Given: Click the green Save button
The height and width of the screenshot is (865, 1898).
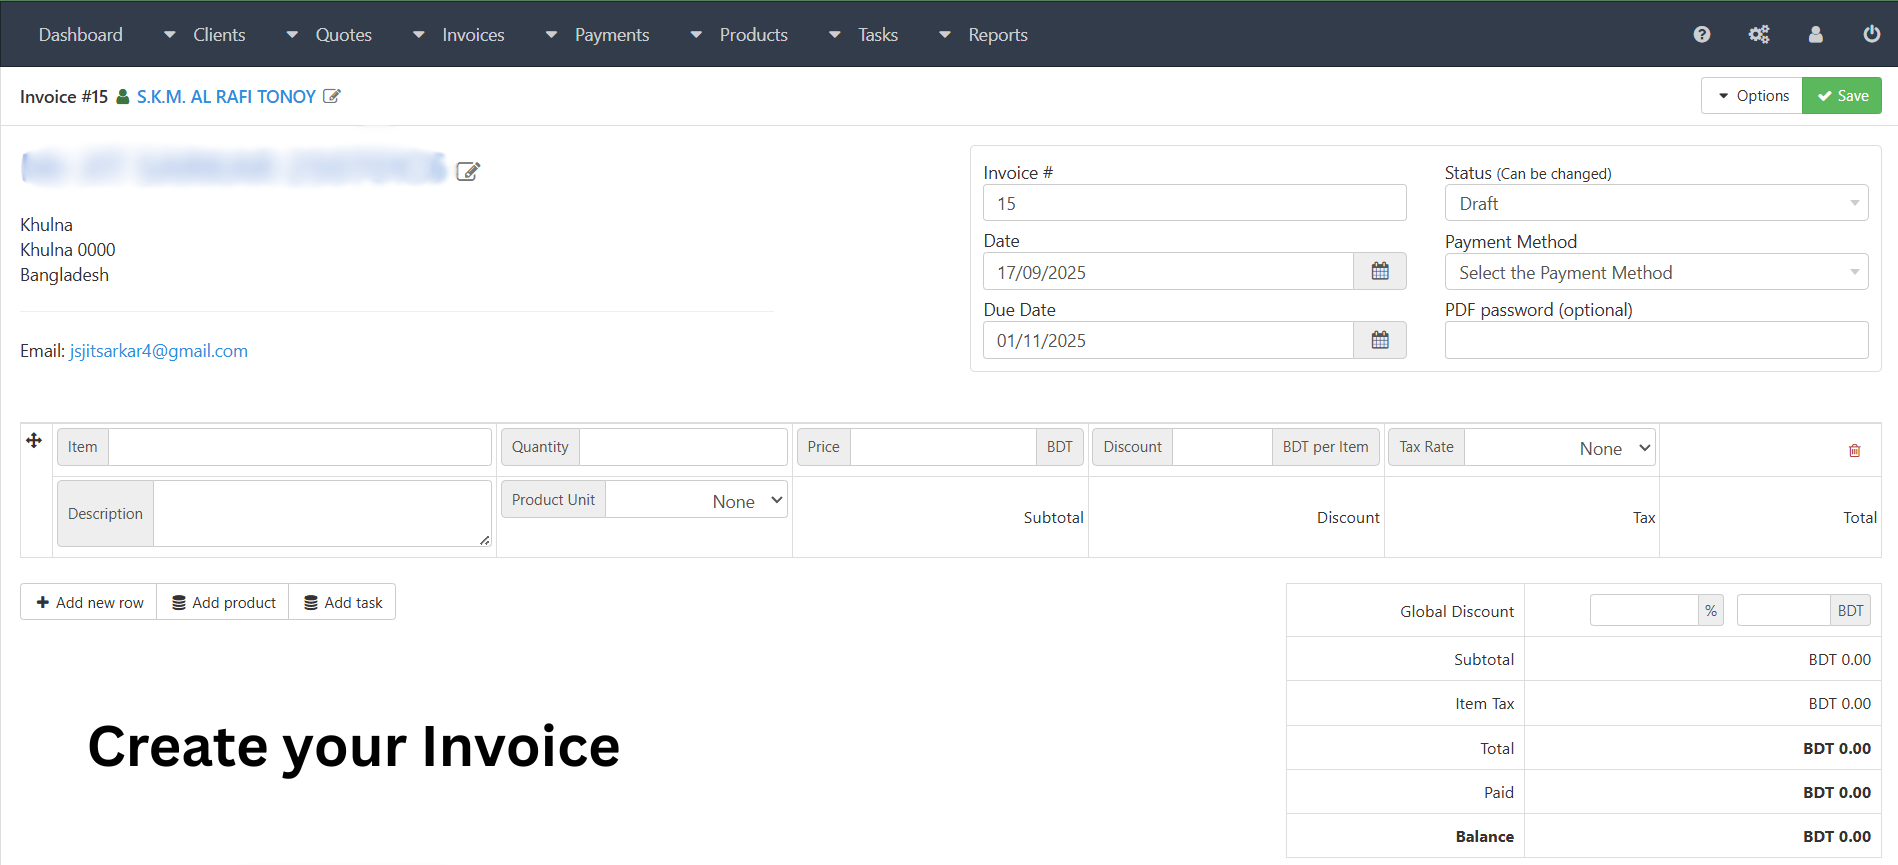Looking at the screenshot, I should point(1841,96).
